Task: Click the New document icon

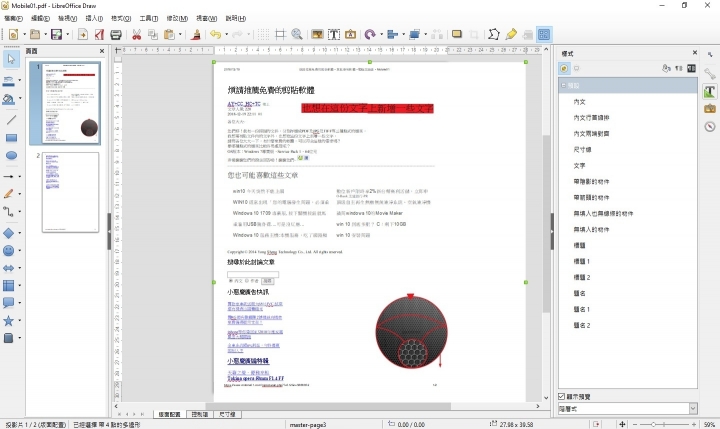Action: pyautogui.click(x=13, y=34)
